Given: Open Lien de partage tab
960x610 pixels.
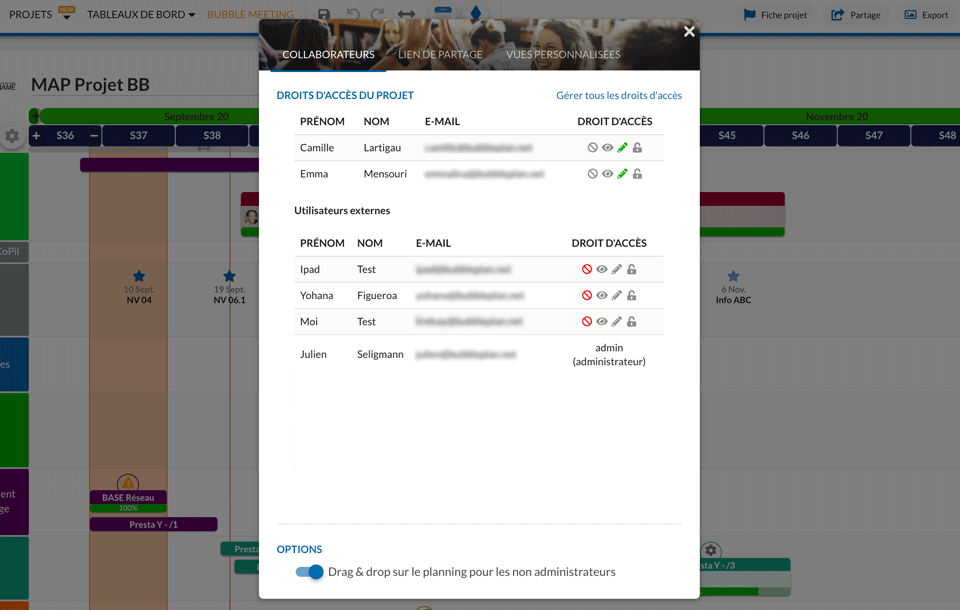Looking at the screenshot, I should (440, 55).
